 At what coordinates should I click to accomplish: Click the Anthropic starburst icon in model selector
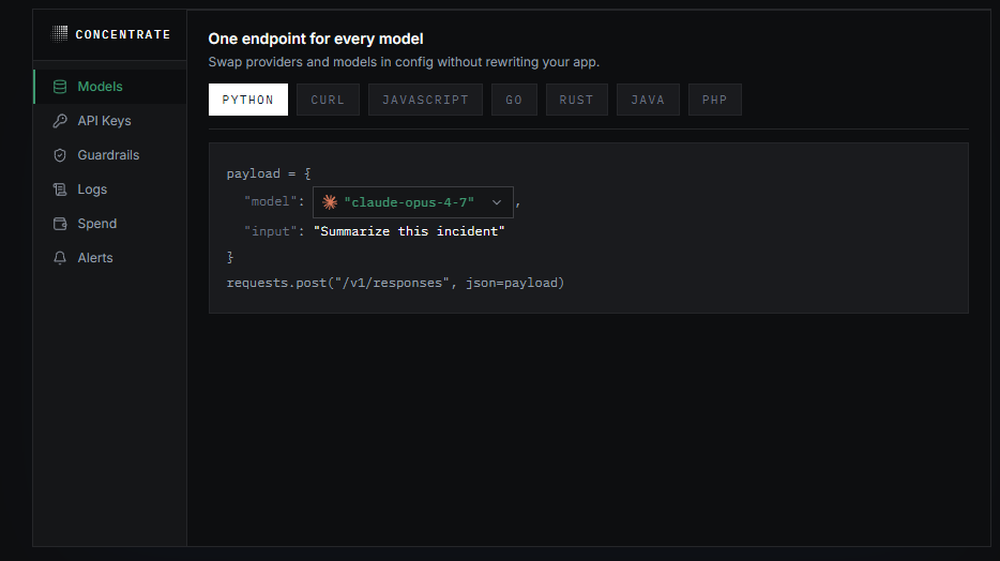click(x=330, y=202)
